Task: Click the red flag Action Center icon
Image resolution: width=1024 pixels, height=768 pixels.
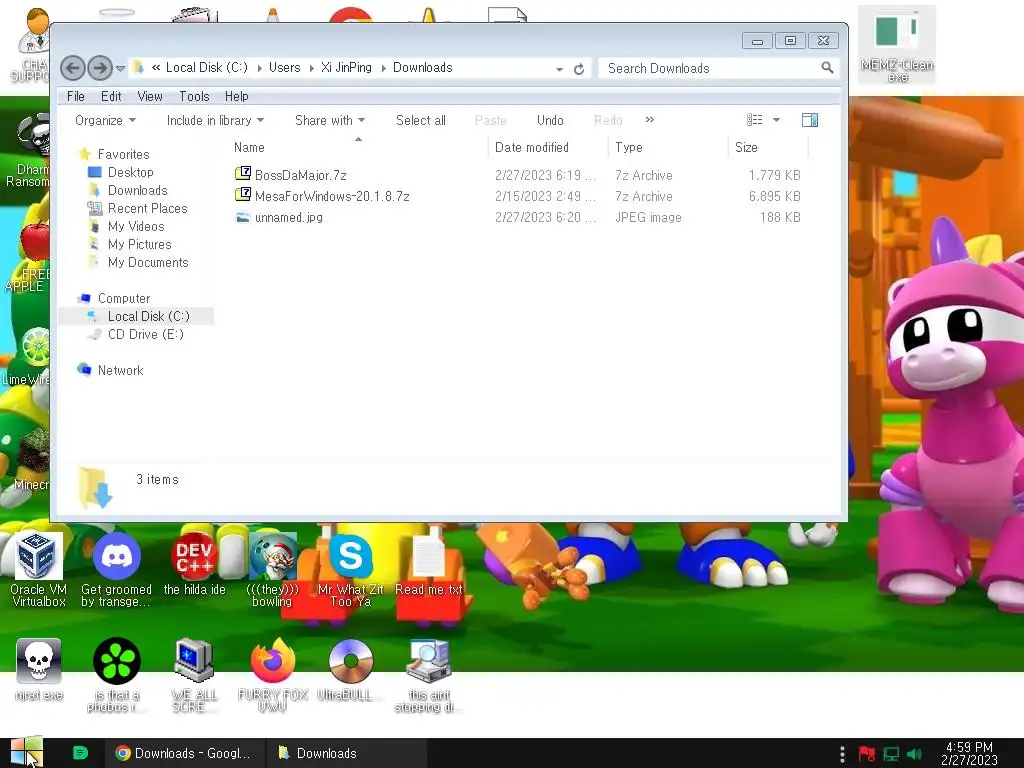Action: tap(867, 754)
